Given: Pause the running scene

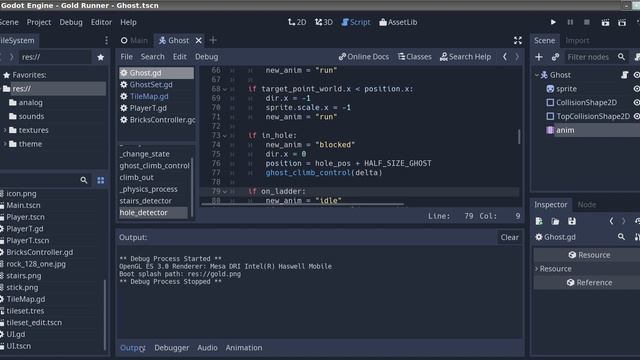Looking at the screenshot, I should tap(570, 22).
